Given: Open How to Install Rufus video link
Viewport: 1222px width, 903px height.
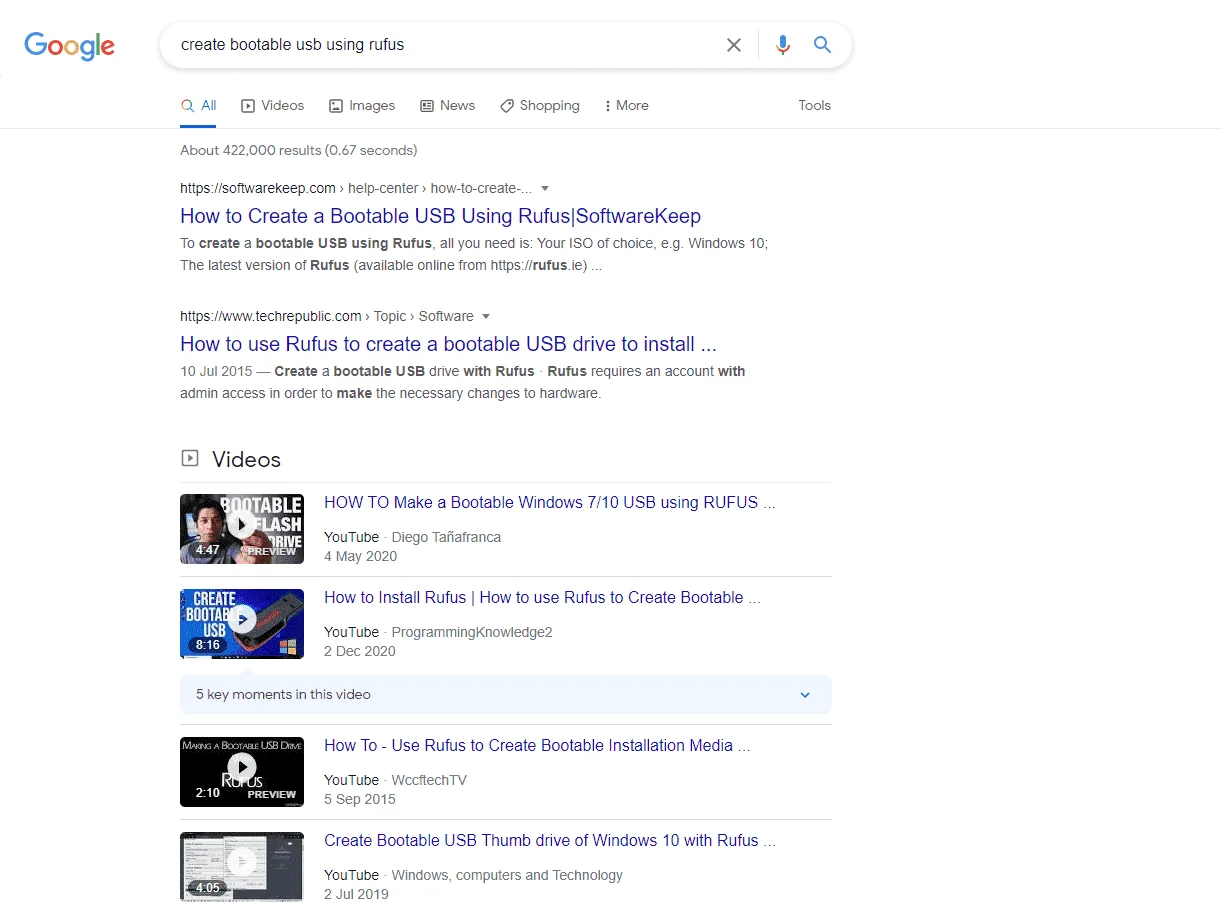Looking at the screenshot, I should pos(542,597).
